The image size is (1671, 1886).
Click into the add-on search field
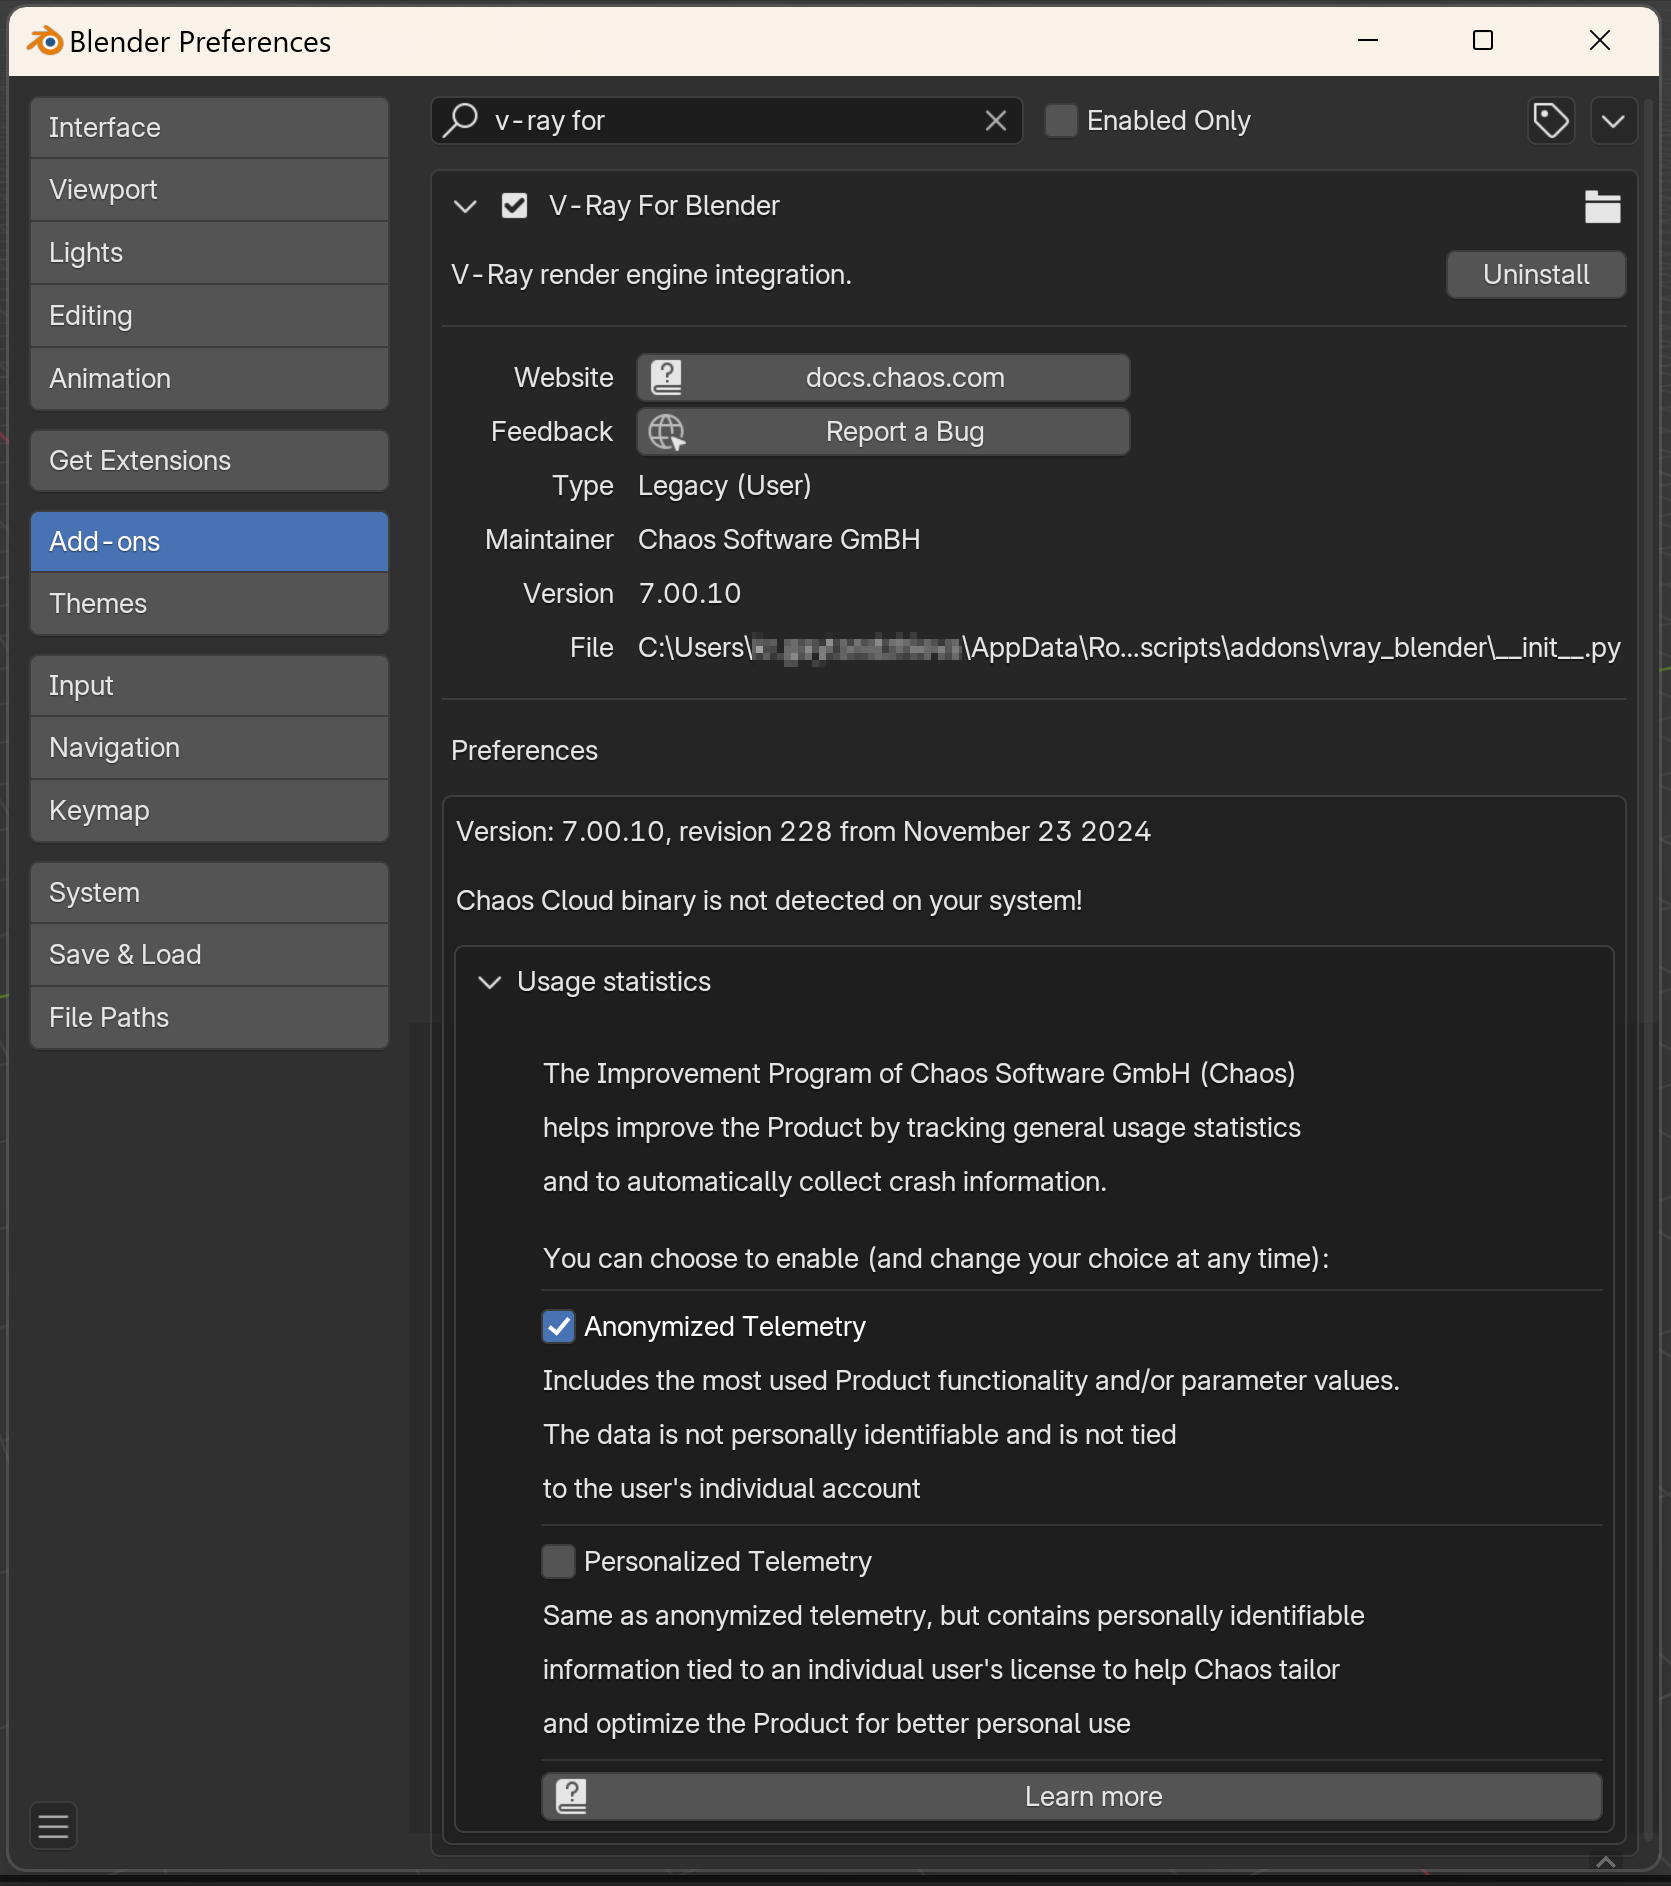727,121
